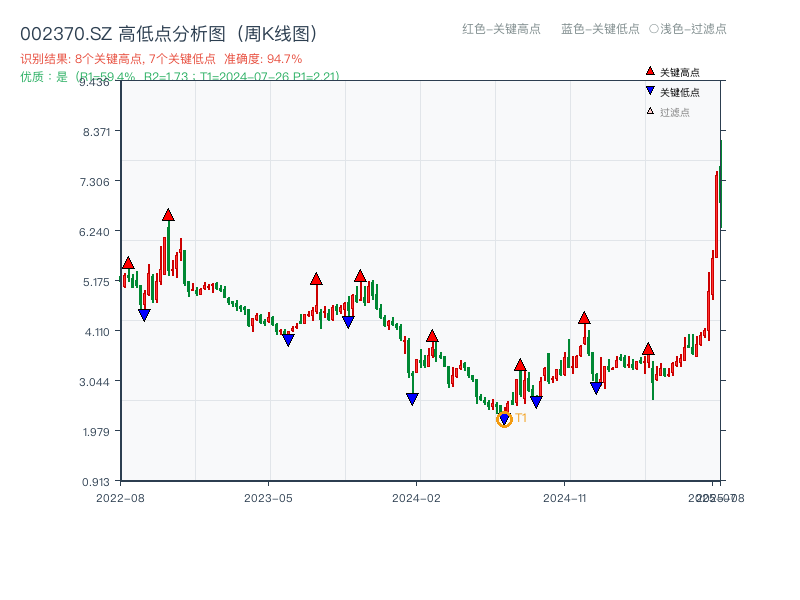Viewport: 800px width, 600px height.
Task: Click the 2024-02 date label on the x-axis
Action: pyautogui.click(x=417, y=497)
